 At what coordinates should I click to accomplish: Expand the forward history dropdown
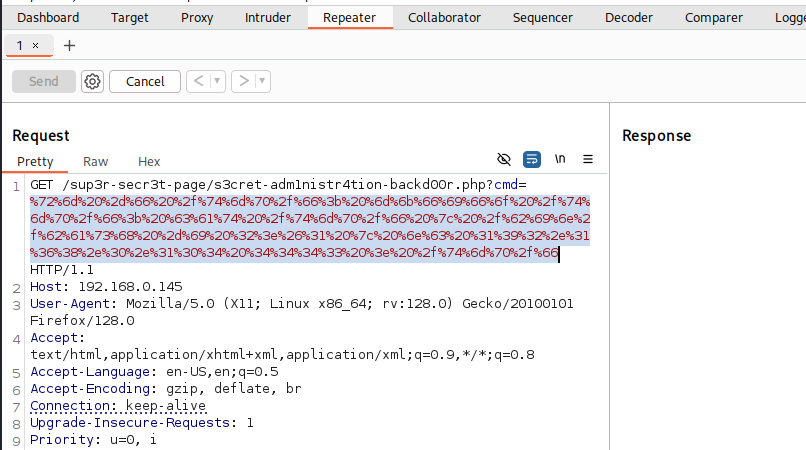coord(262,81)
